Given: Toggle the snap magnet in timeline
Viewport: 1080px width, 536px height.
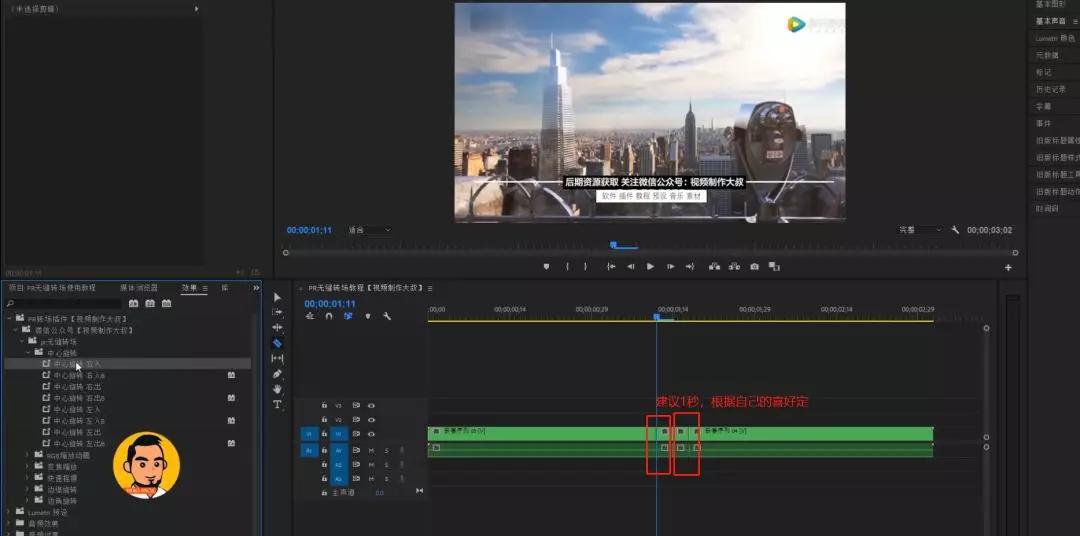Looking at the screenshot, I should 329,316.
